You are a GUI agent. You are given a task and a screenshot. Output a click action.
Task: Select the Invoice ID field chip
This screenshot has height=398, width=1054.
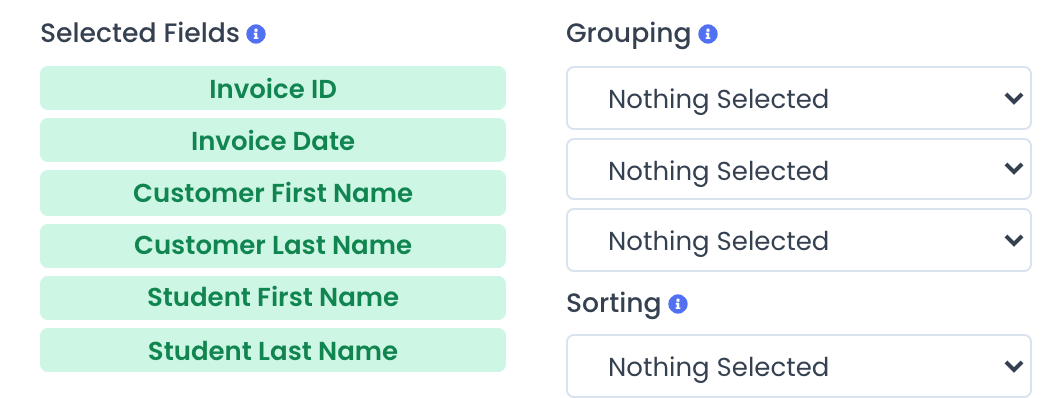273,88
